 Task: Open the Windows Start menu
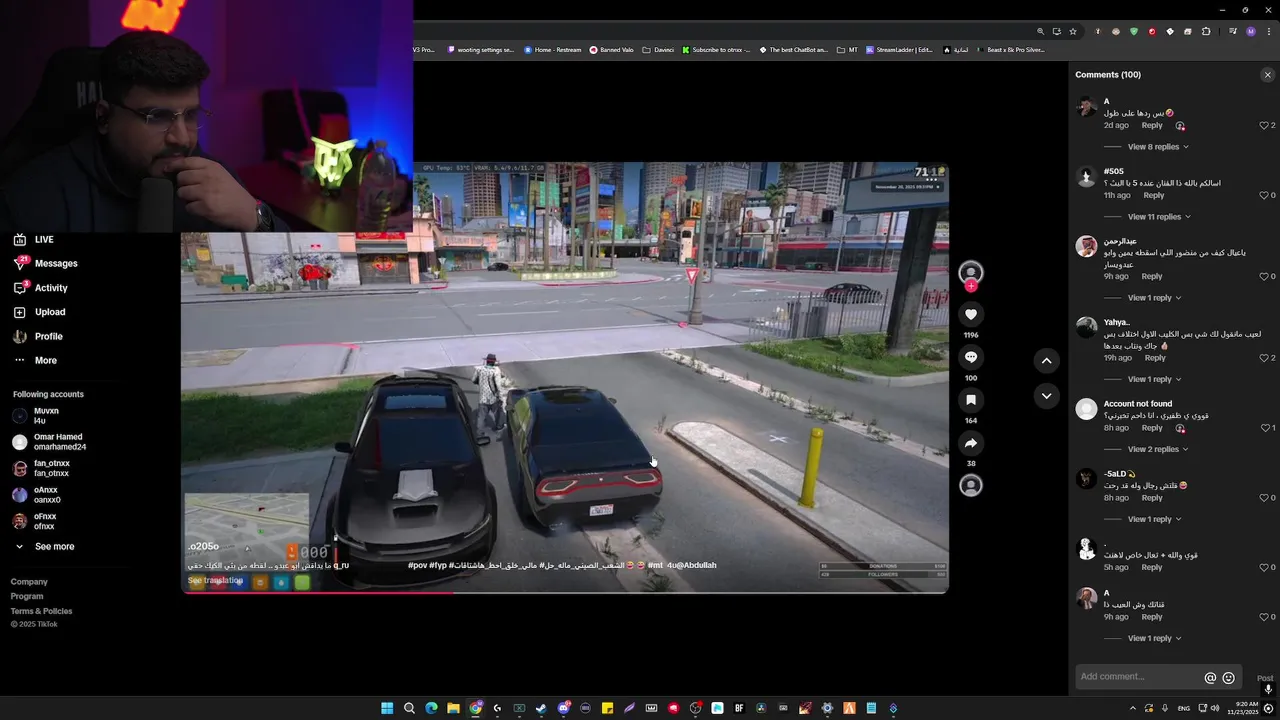[x=387, y=708]
